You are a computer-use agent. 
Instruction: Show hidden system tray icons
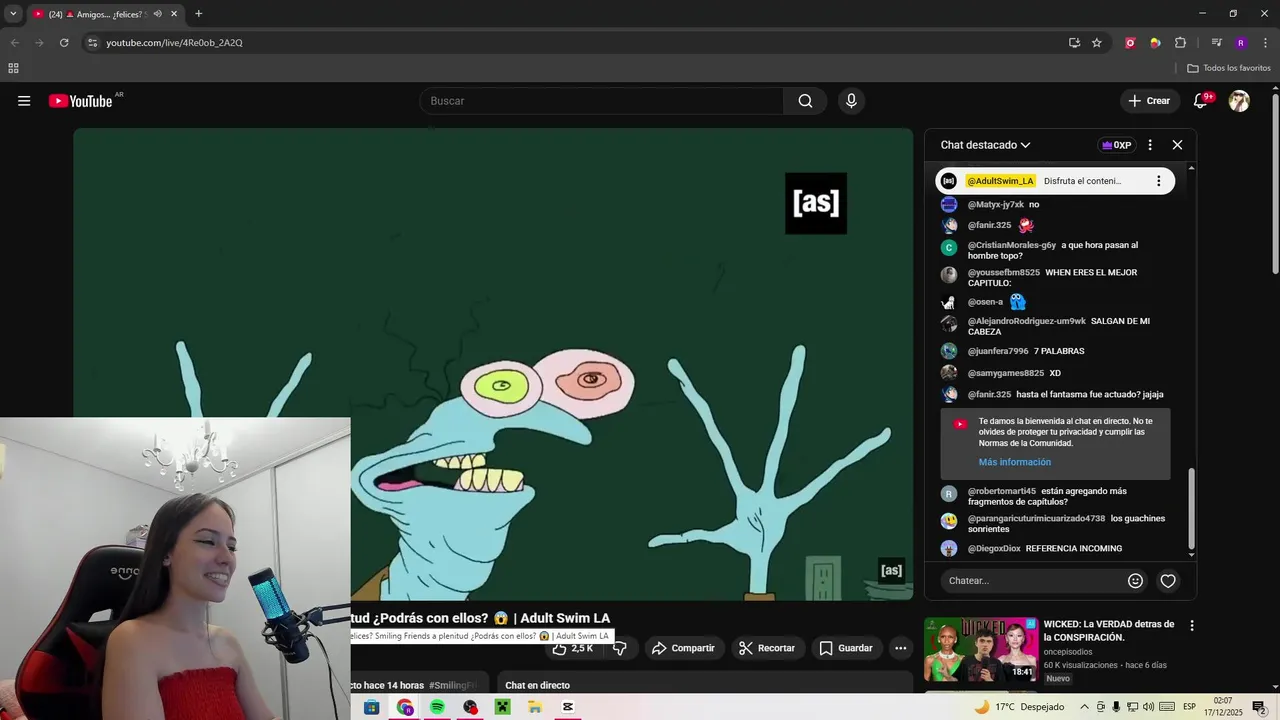point(1084,707)
